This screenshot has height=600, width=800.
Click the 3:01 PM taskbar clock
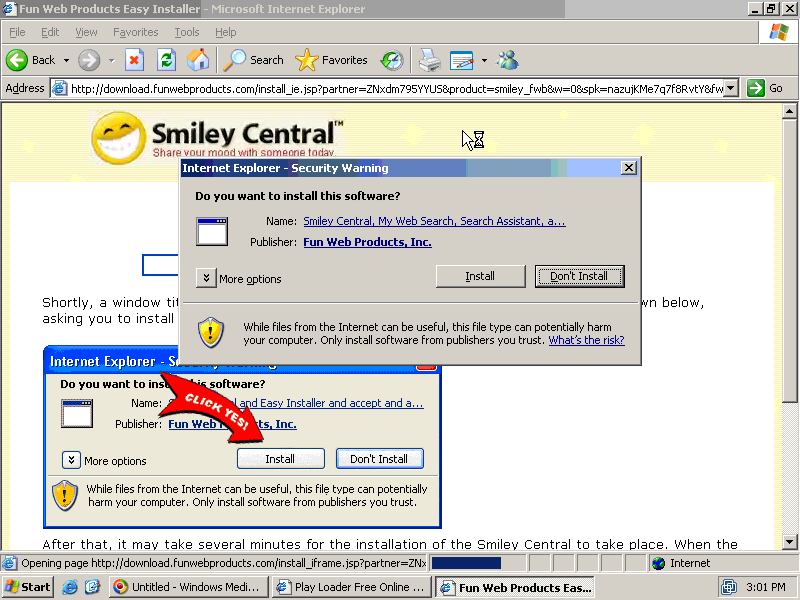tap(766, 587)
